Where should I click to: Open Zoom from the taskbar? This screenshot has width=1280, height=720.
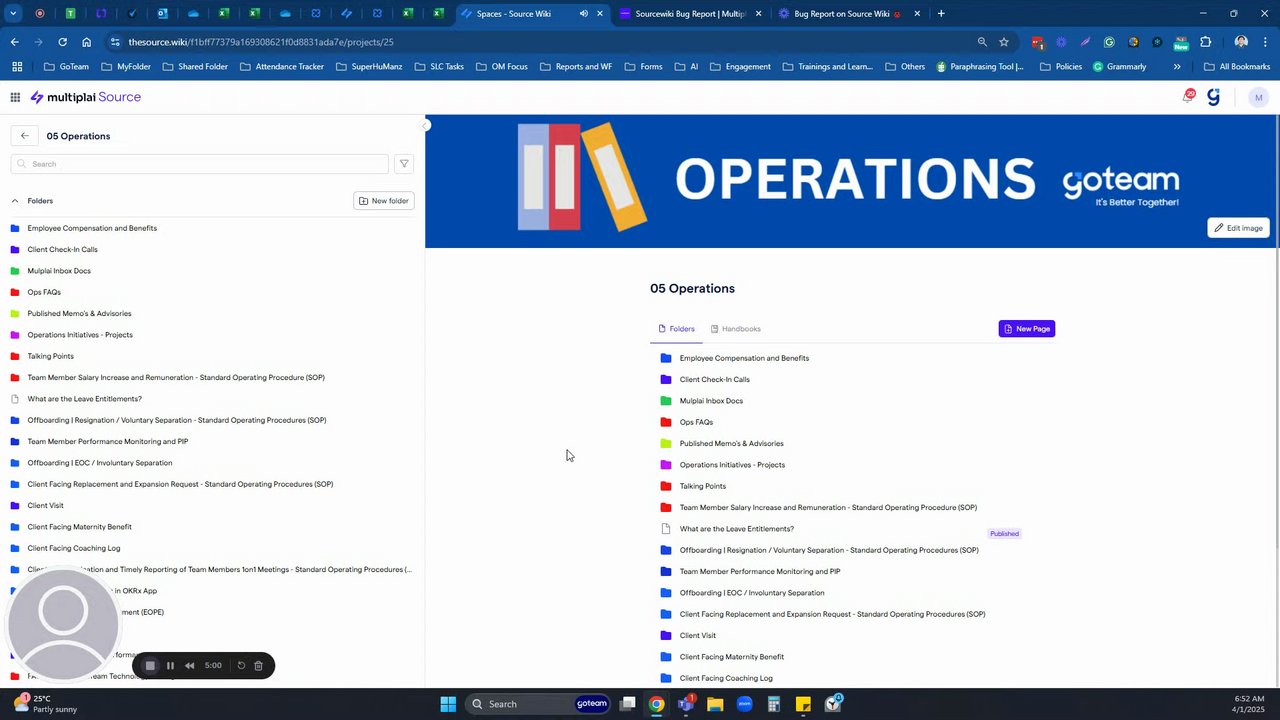744,704
